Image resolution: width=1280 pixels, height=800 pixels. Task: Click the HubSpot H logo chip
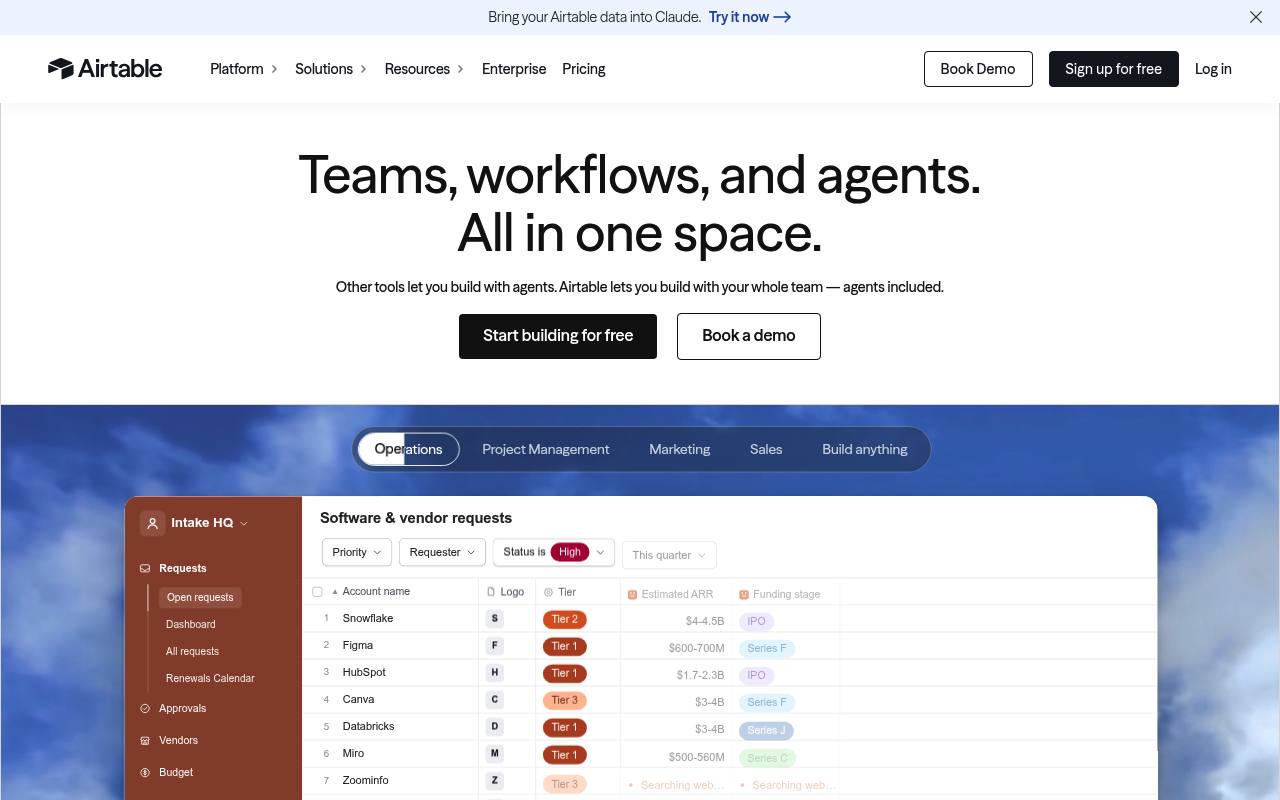[x=494, y=673]
